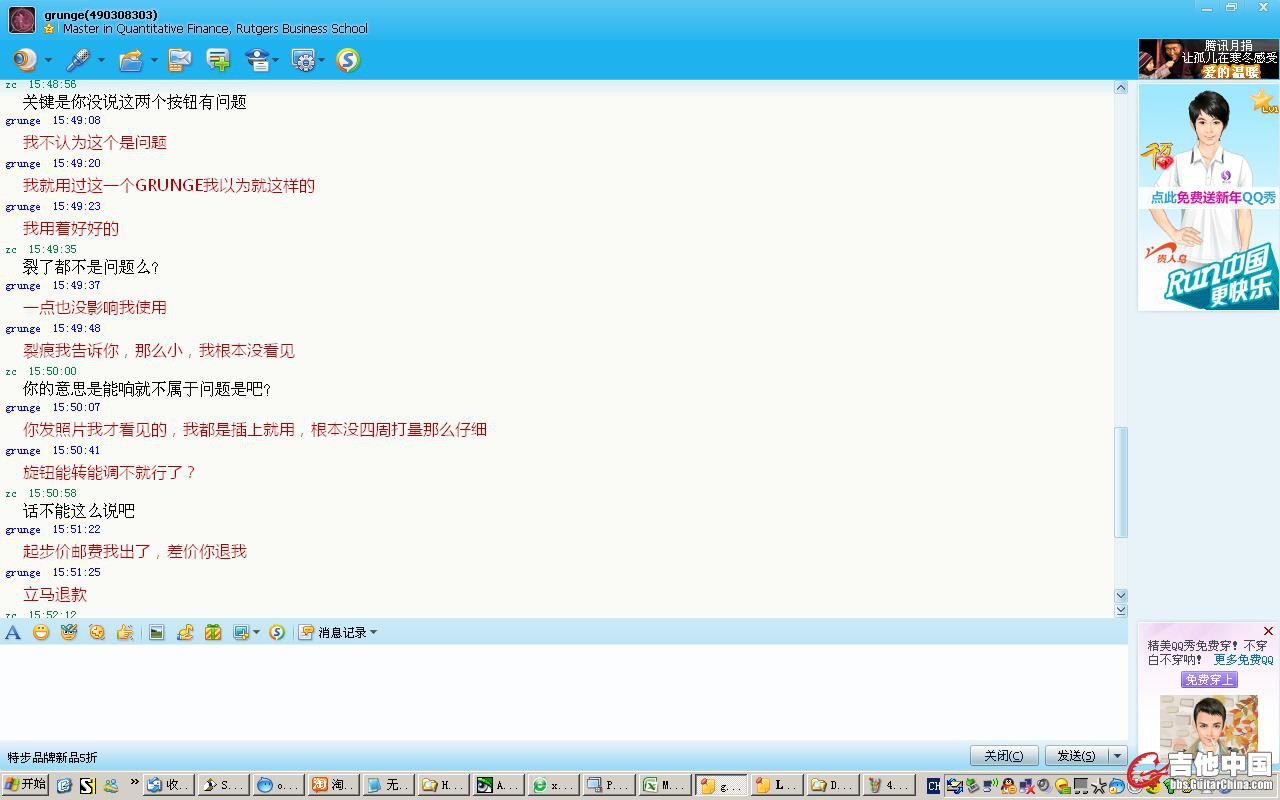The image size is (1280, 800).
Task: Expand the application gear icon dropdown
Action: click(321, 61)
